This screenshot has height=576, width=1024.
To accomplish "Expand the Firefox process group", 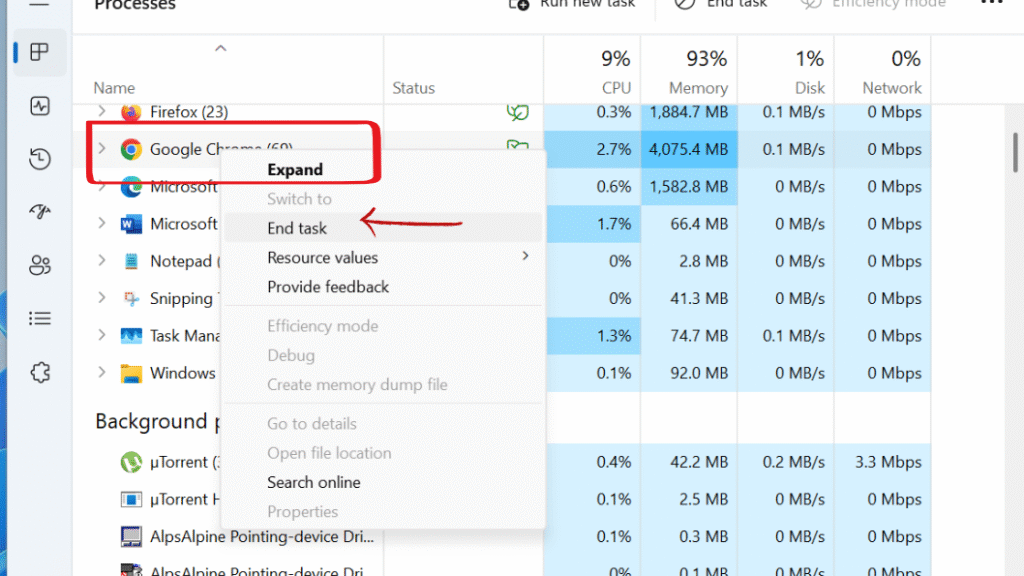I will tap(102, 112).
